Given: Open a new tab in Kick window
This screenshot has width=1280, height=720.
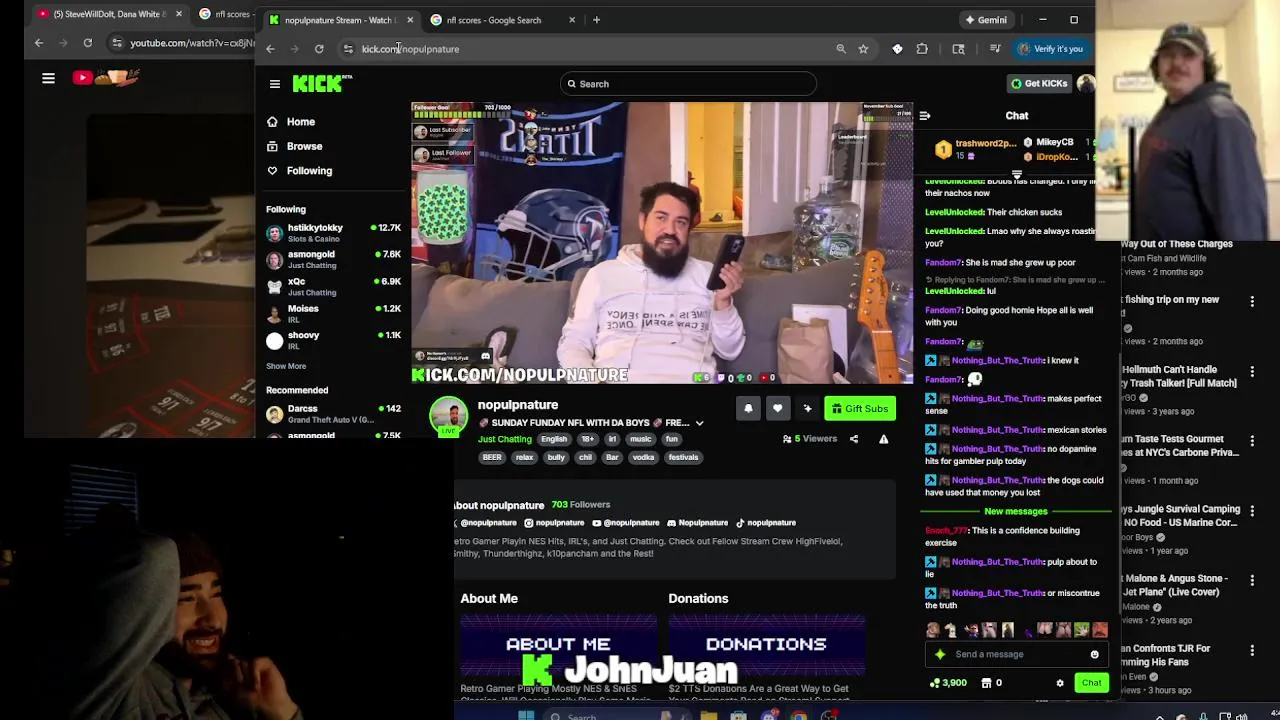Looking at the screenshot, I should click(596, 20).
